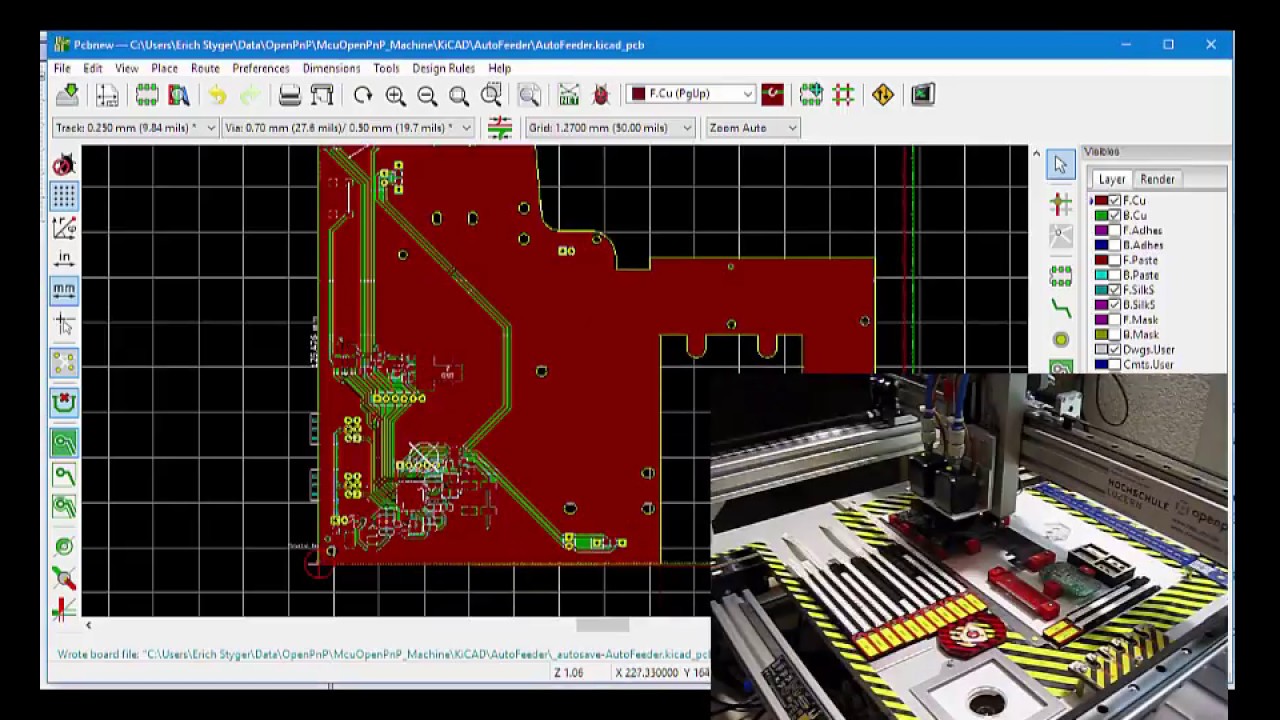Open the Design Rules menu
The width and height of the screenshot is (1280, 720).
tap(443, 68)
